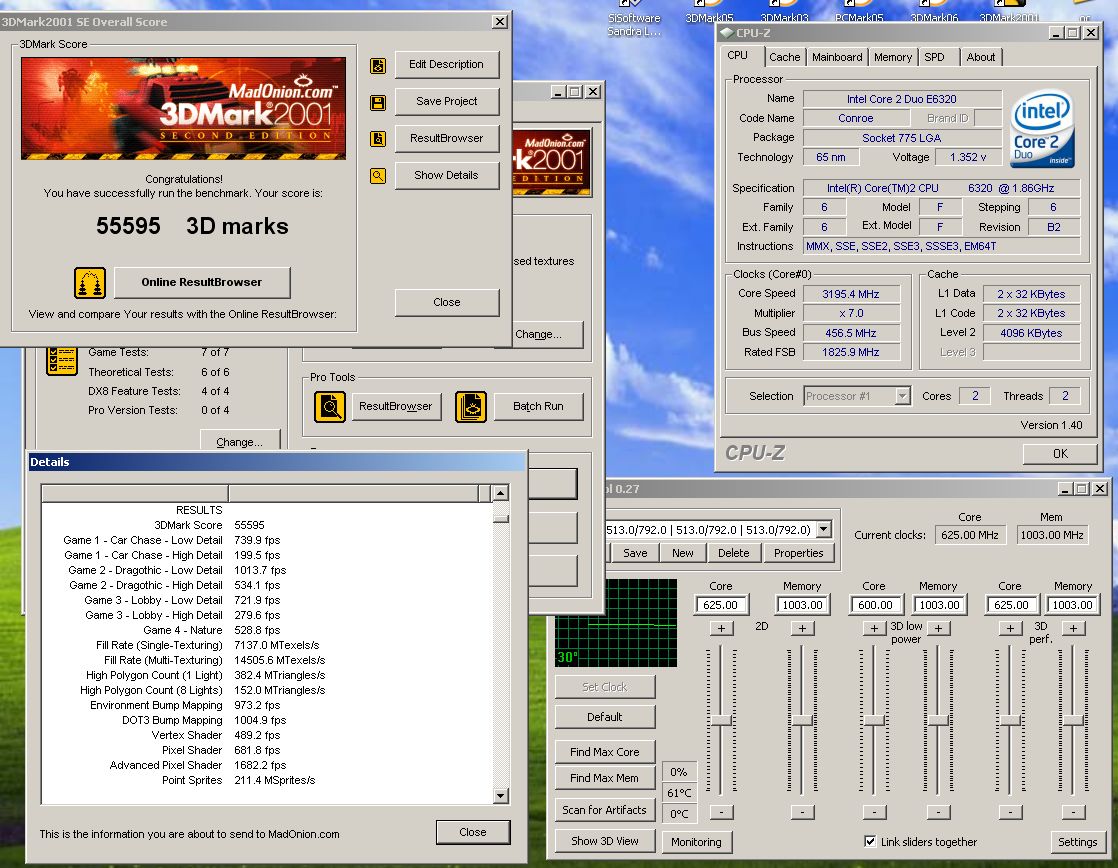Close the 3DMark score dialog via Close button
Viewport: 1118px width, 868px height.
pyautogui.click(x=446, y=302)
